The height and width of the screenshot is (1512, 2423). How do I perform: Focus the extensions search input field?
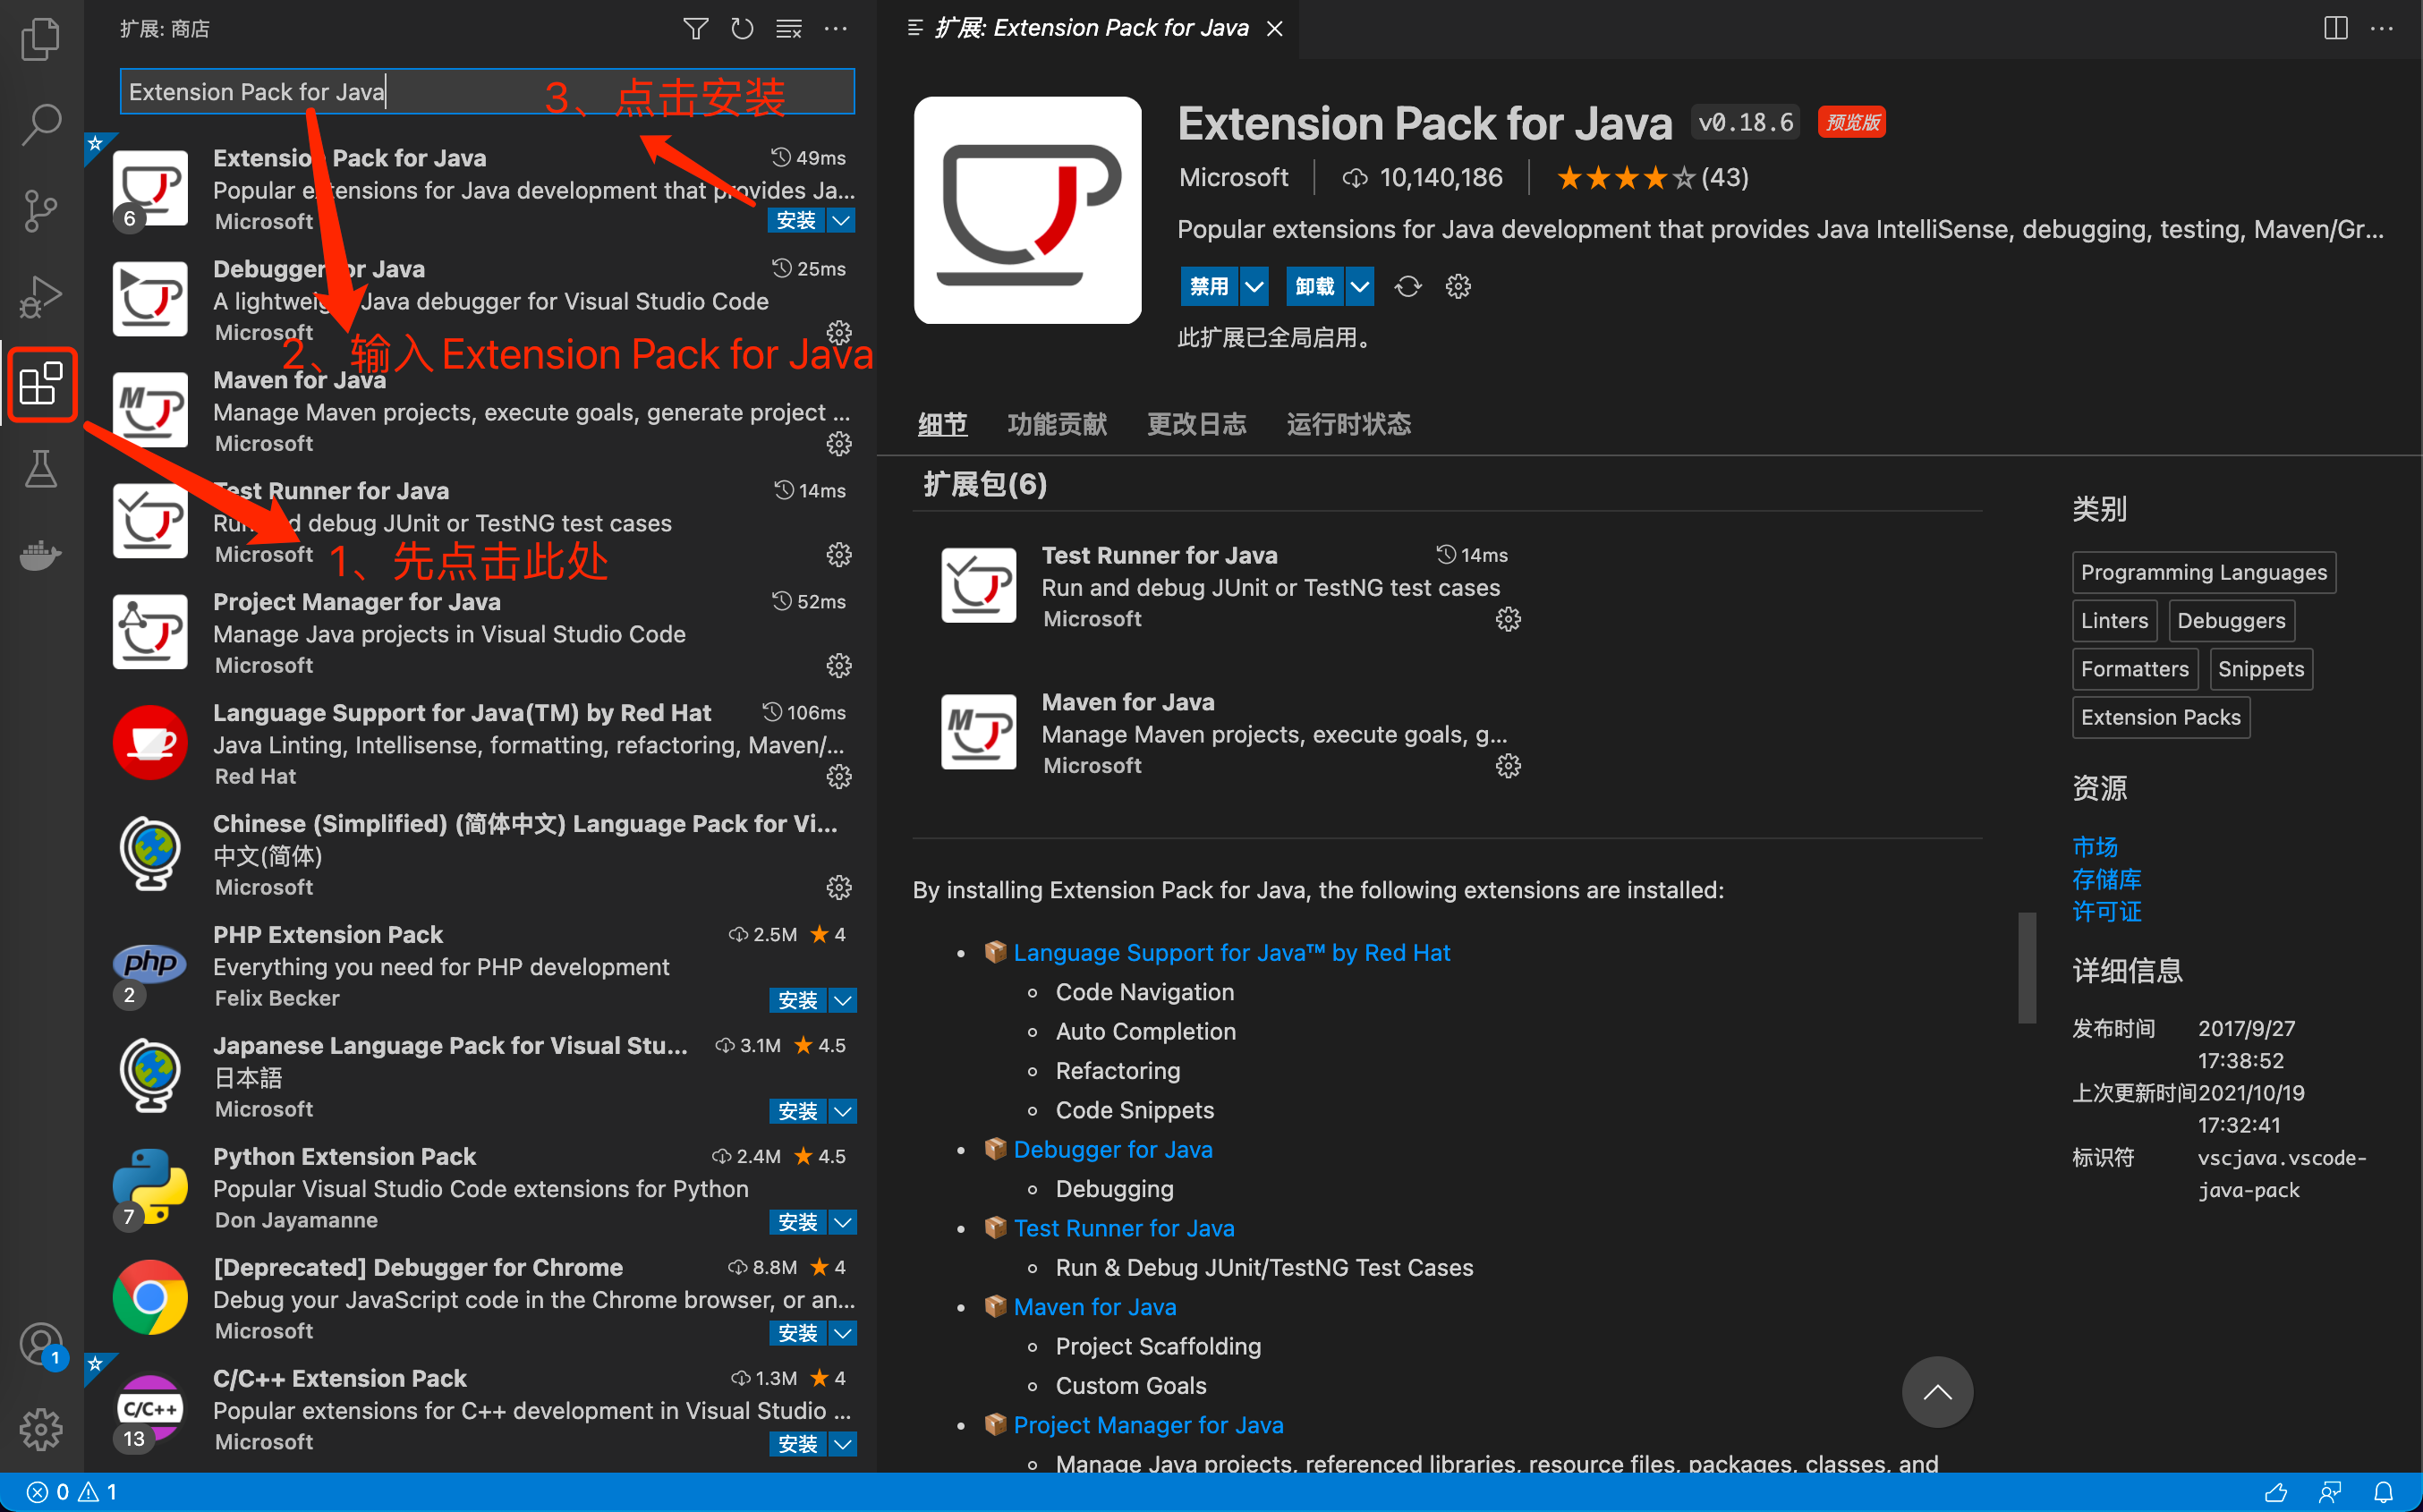(x=487, y=91)
